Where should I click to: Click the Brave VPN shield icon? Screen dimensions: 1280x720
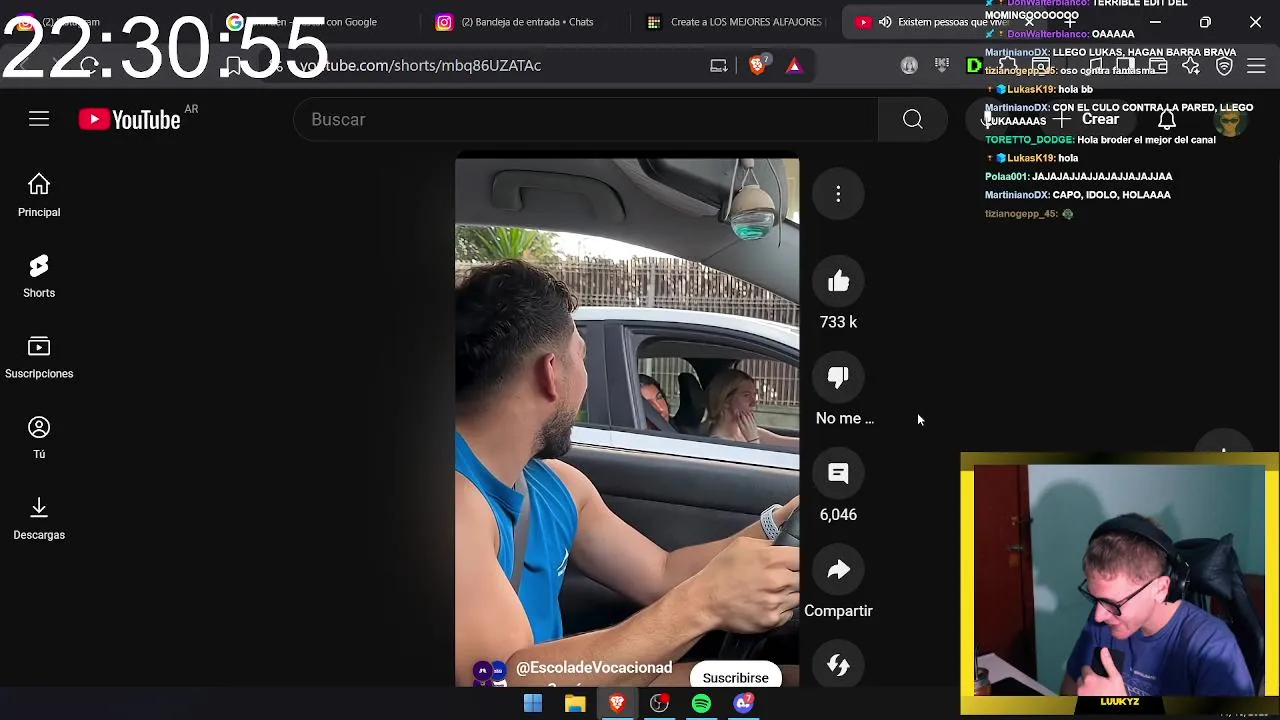coord(1224,65)
